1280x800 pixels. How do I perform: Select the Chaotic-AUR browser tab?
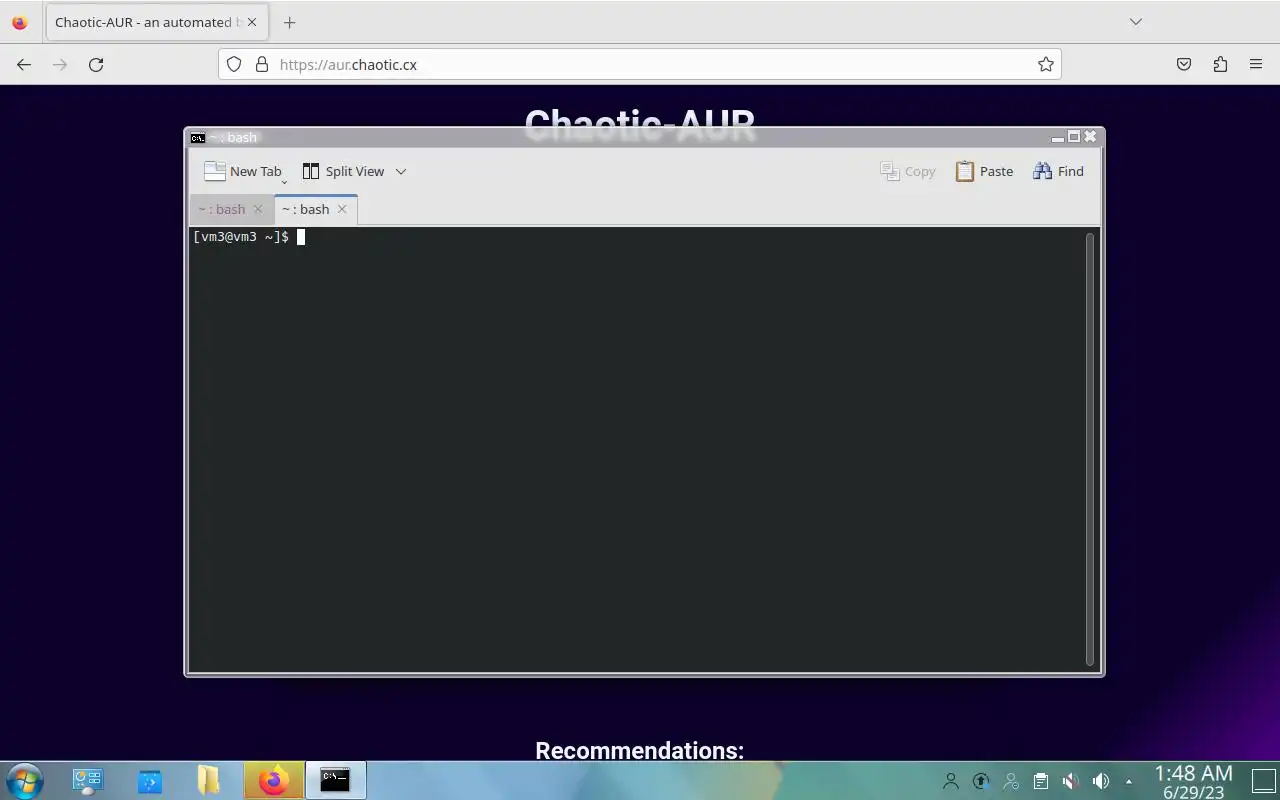(155, 22)
